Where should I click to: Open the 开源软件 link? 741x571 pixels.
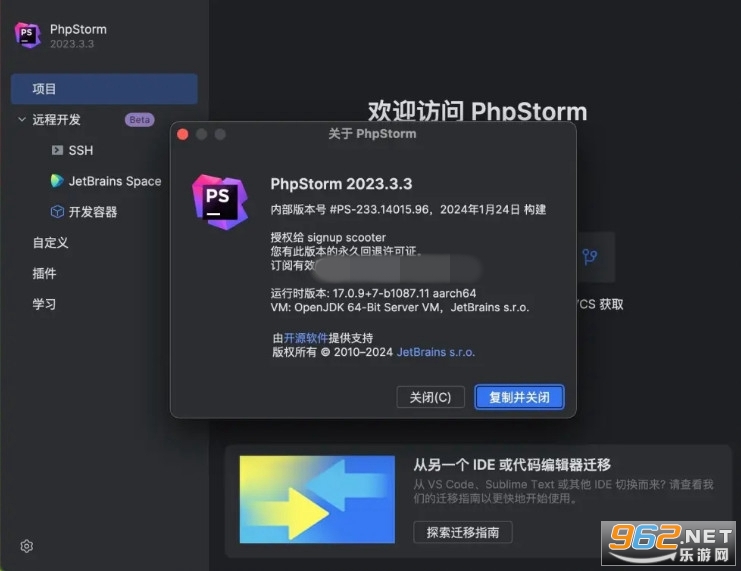click(x=306, y=338)
